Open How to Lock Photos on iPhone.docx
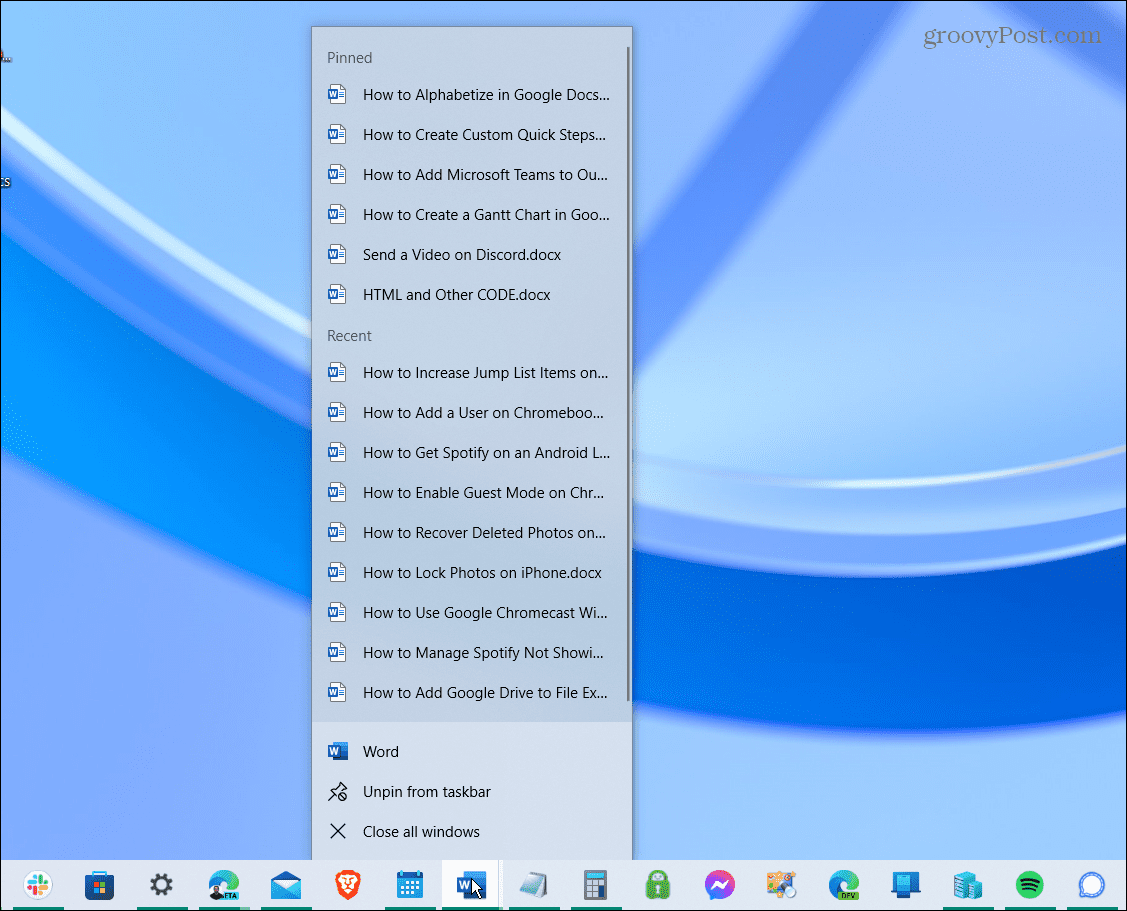 (x=482, y=572)
